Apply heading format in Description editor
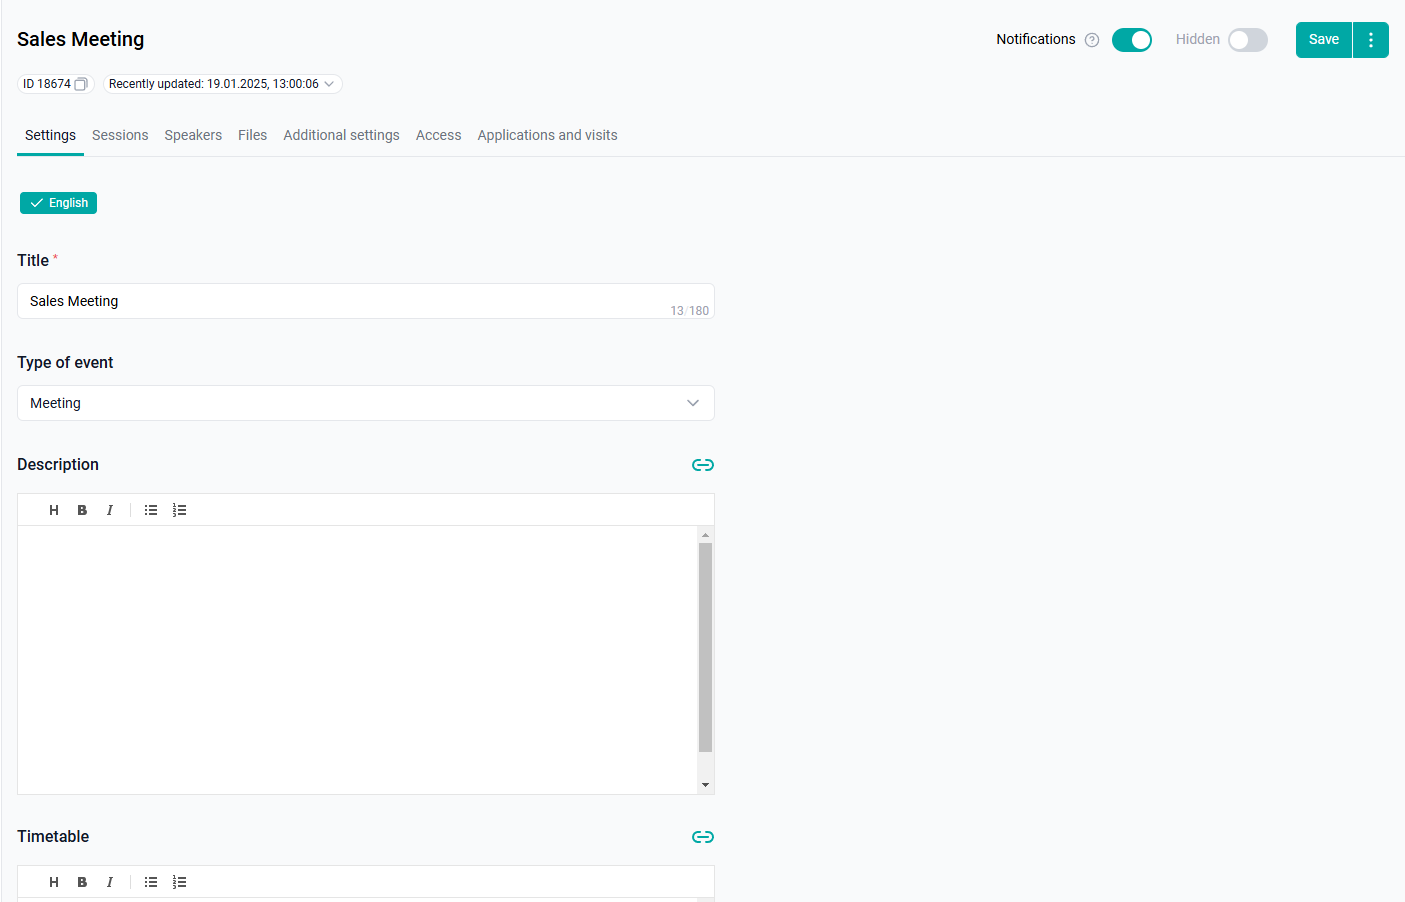The width and height of the screenshot is (1405, 902). pos(54,510)
